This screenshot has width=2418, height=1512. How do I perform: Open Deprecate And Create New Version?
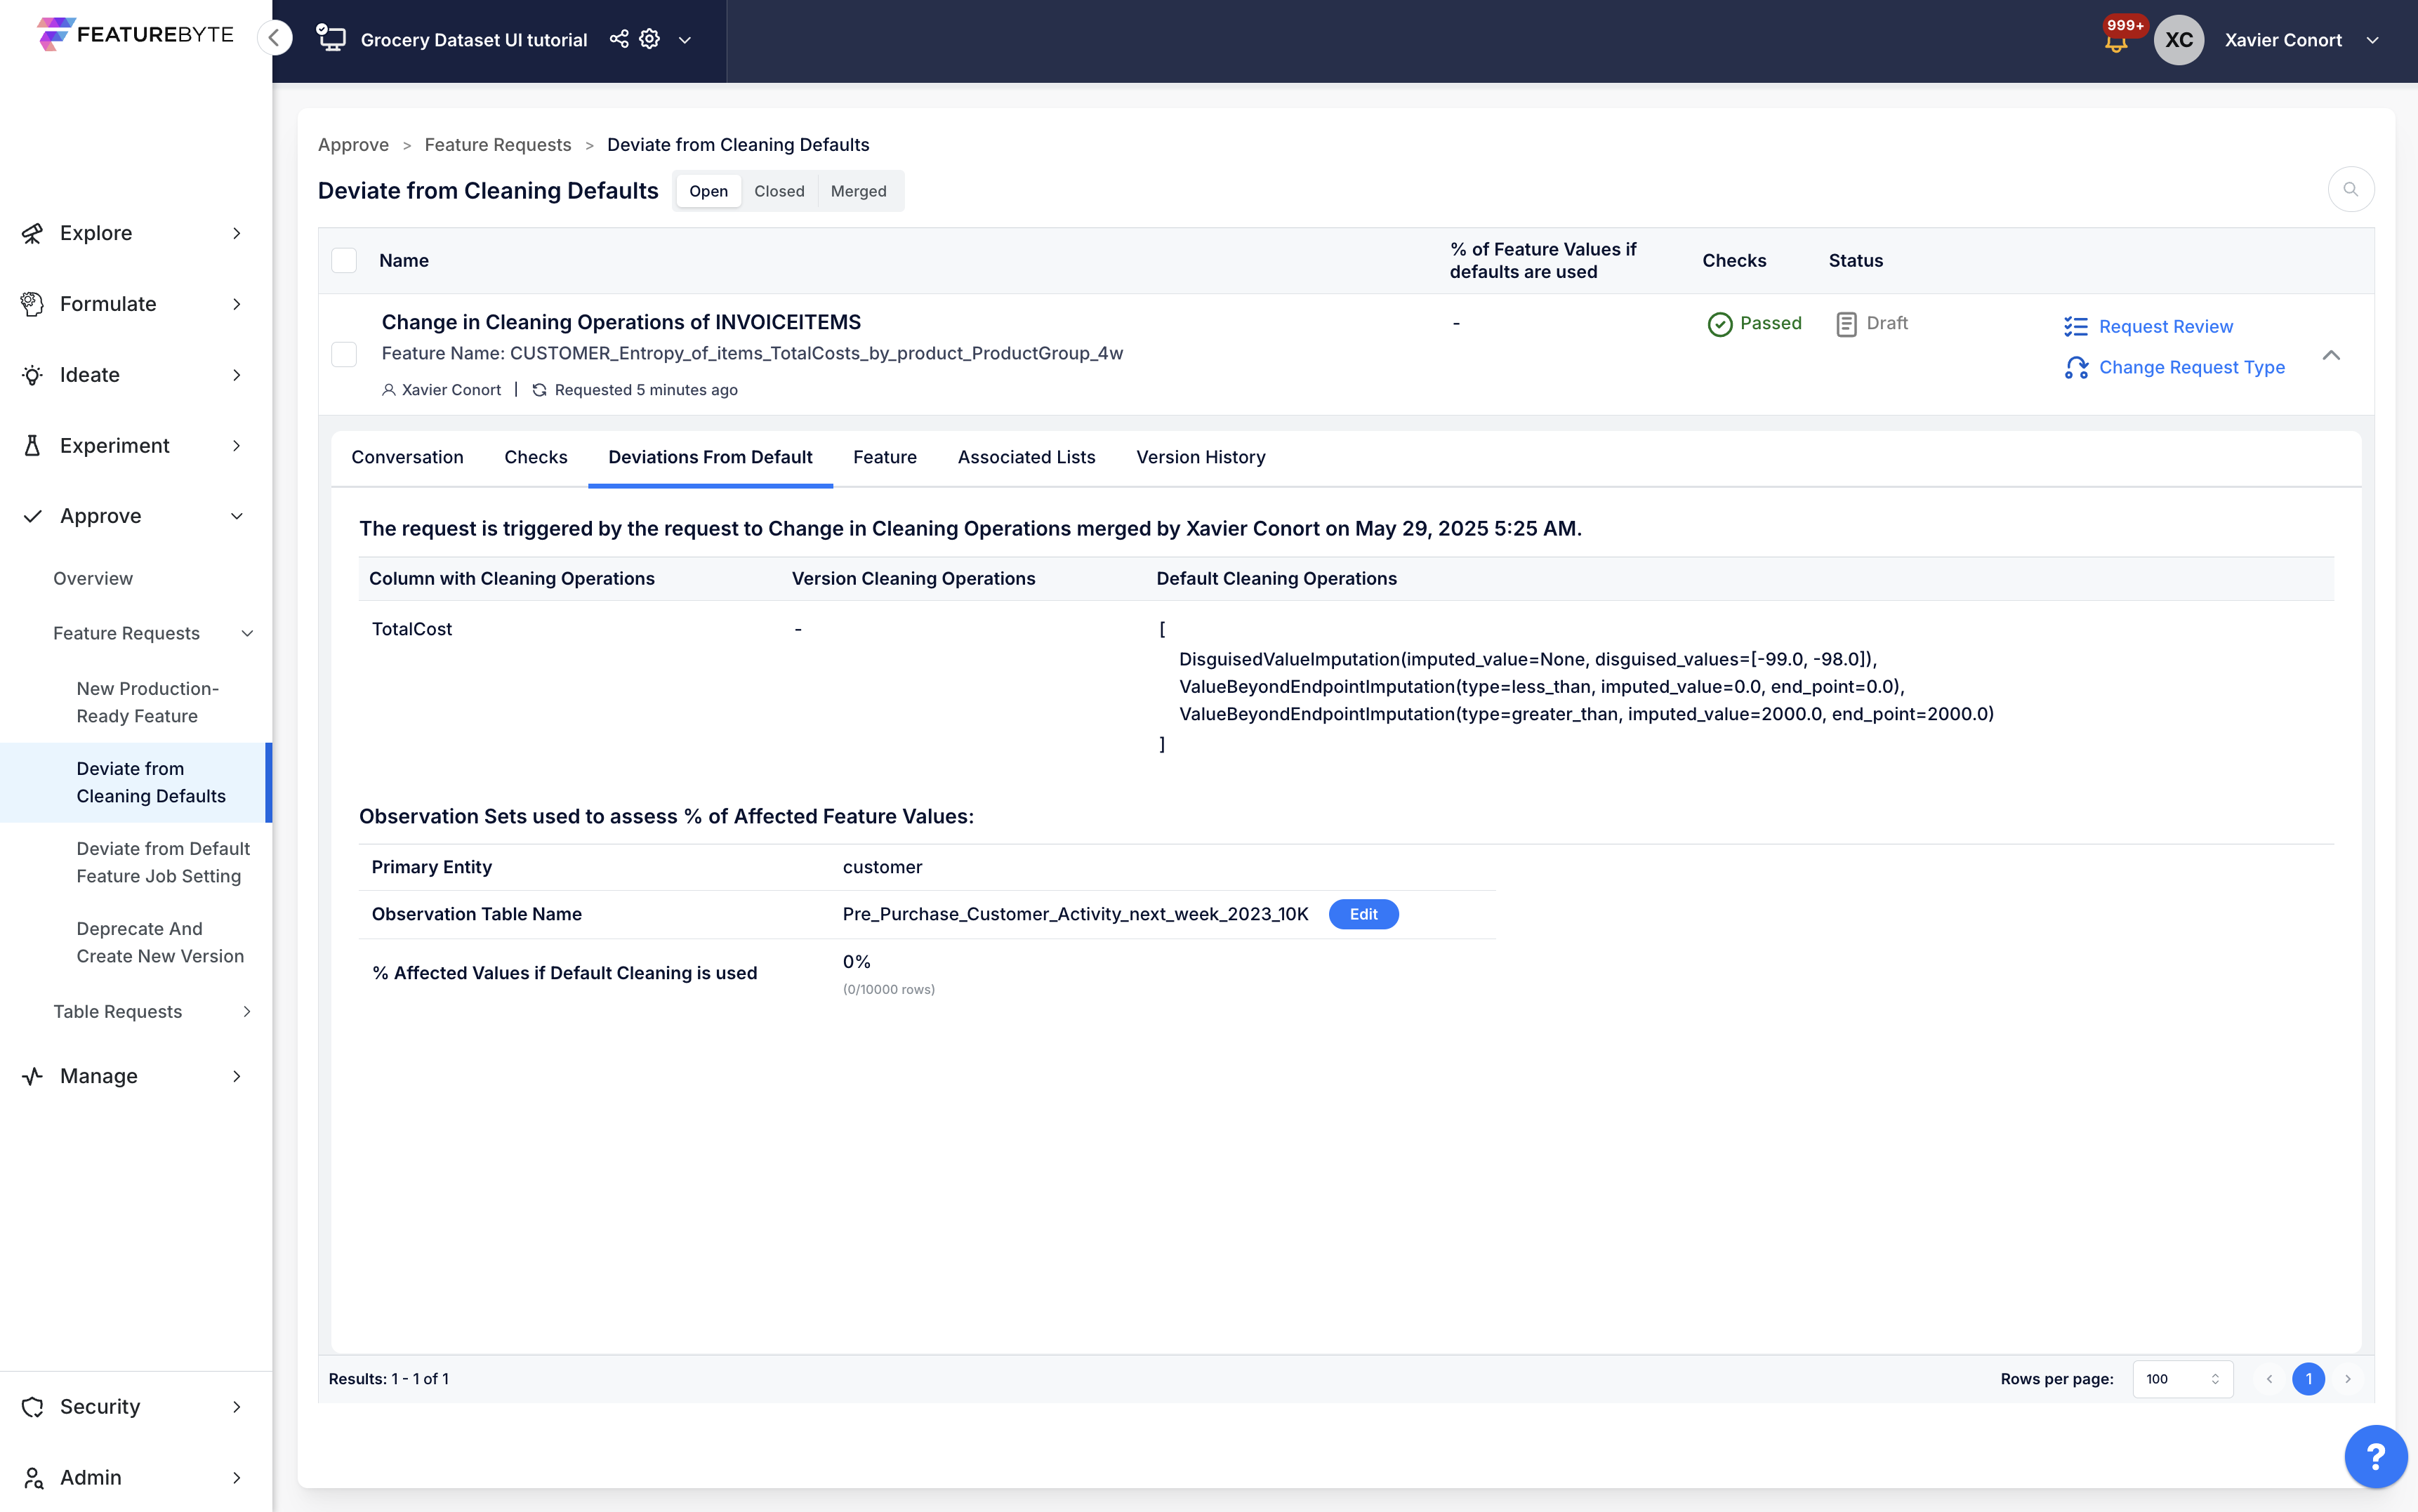point(160,942)
